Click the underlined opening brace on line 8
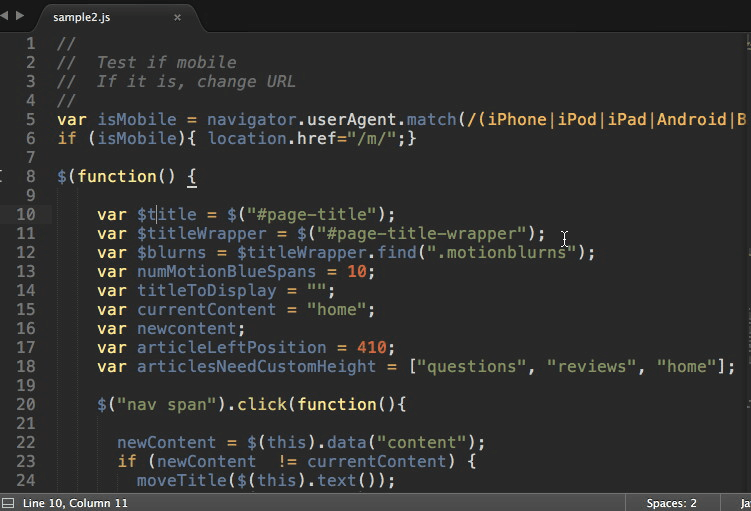This screenshot has height=511, width=751. pyautogui.click(x=192, y=177)
